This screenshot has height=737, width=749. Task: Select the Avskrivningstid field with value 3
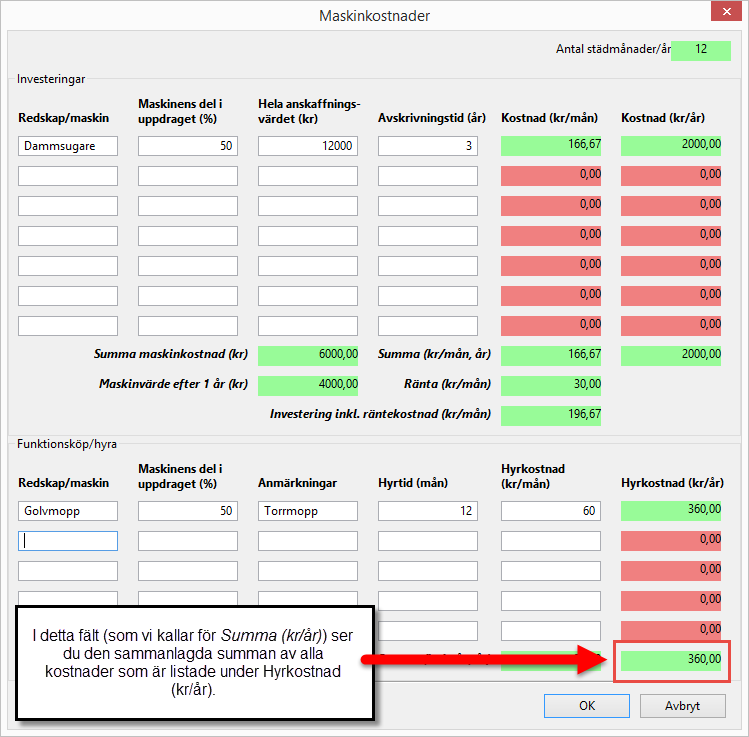[x=428, y=146]
